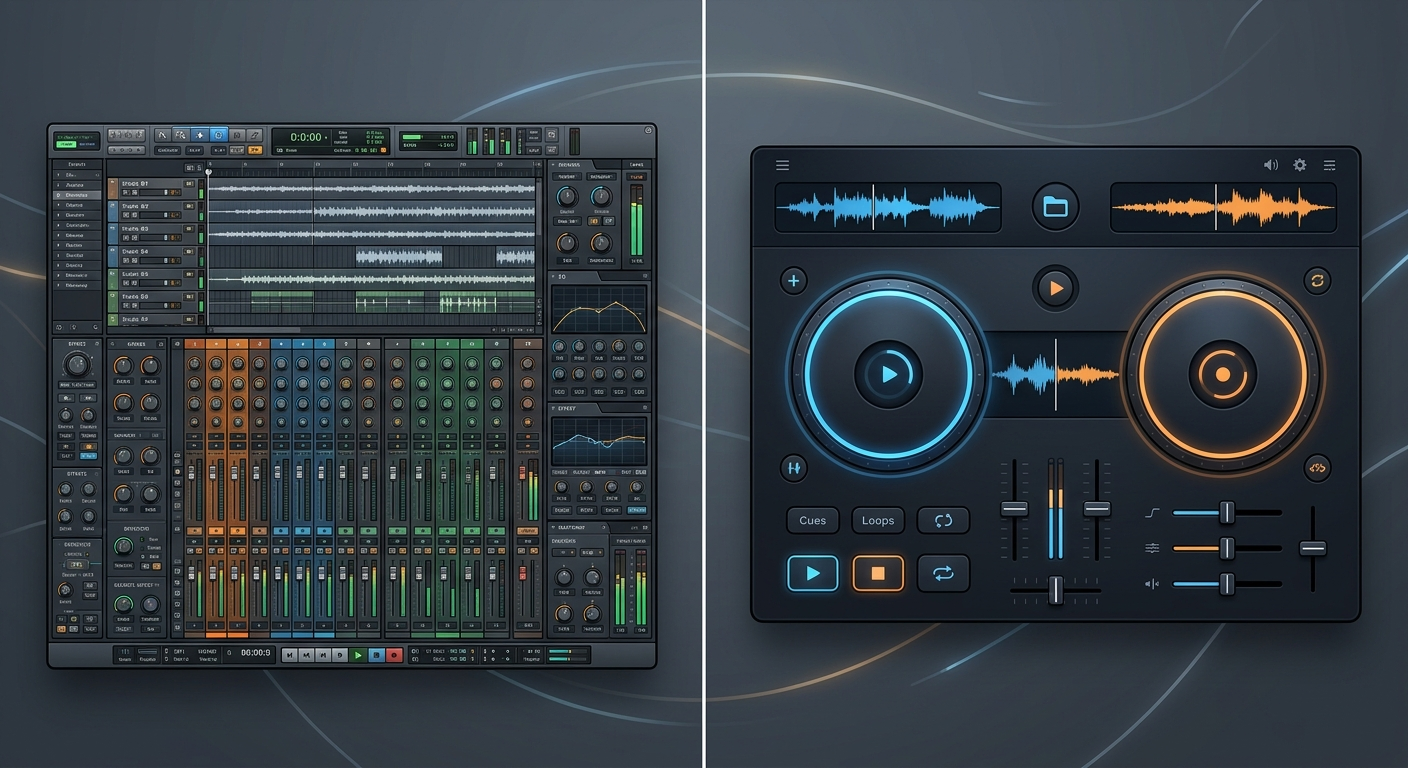Click the sync icon above the orange deck
This screenshot has width=1408, height=768.
point(1317,281)
